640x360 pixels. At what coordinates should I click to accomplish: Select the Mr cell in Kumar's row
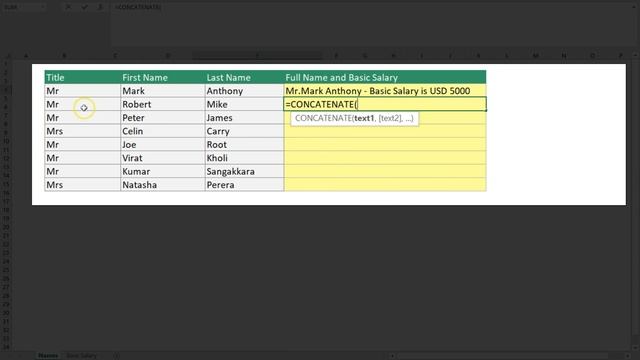click(82, 171)
